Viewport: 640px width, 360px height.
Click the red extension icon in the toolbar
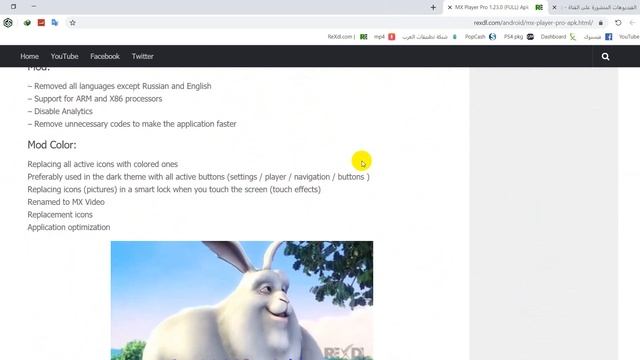click(41, 23)
